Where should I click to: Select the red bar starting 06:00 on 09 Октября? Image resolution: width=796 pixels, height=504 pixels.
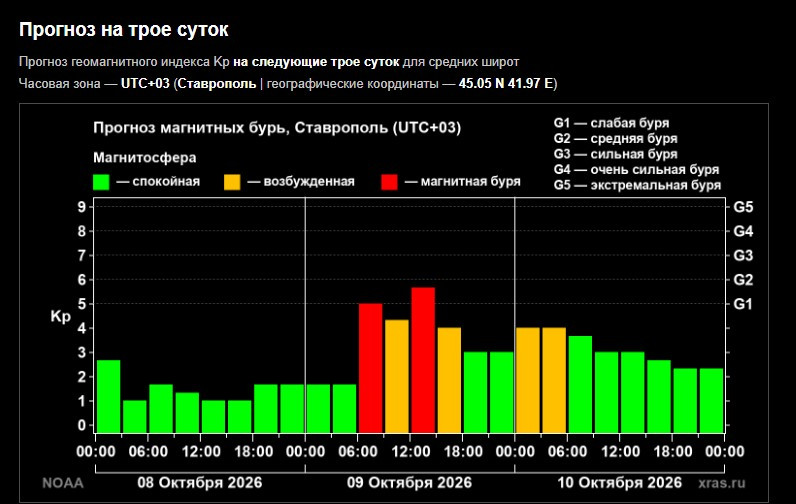371,368
